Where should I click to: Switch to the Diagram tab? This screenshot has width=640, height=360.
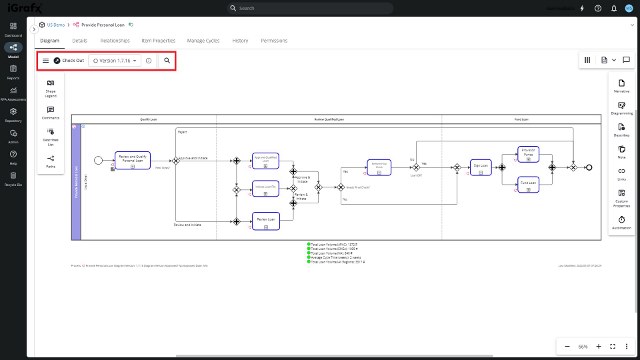click(x=50, y=40)
